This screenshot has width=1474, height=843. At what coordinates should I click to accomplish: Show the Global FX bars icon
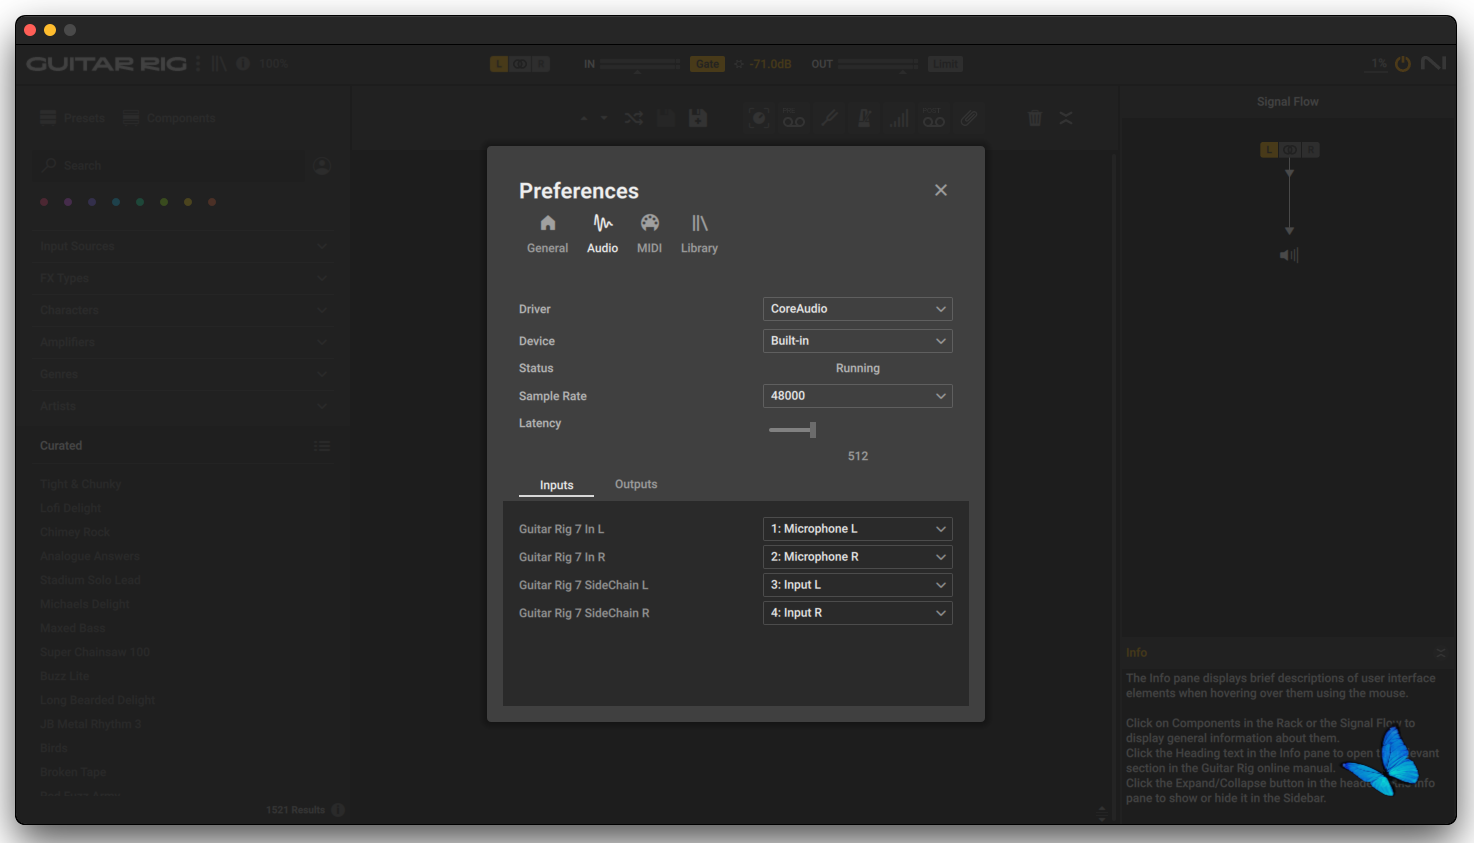899,118
